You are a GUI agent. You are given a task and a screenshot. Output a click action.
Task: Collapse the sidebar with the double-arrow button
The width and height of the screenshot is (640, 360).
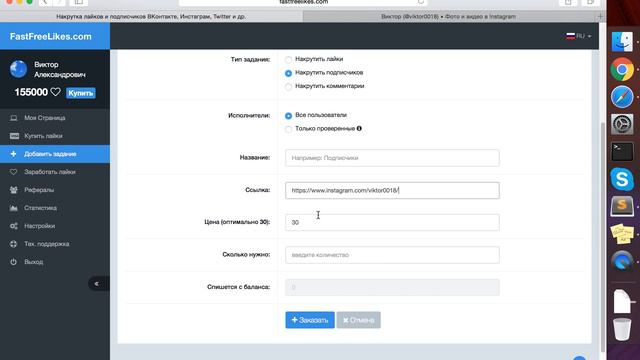click(97, 284)
